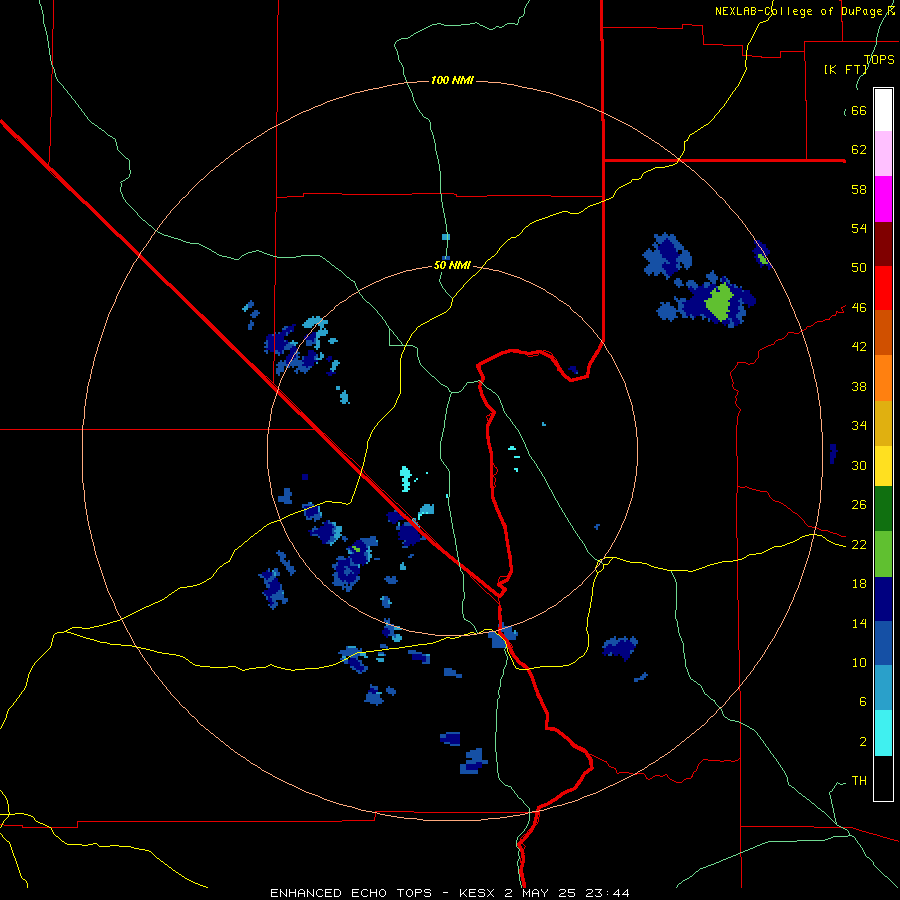Screen dimensions: 900x900
Task: Click the light green legend swatch
Action: coord(883,555)
